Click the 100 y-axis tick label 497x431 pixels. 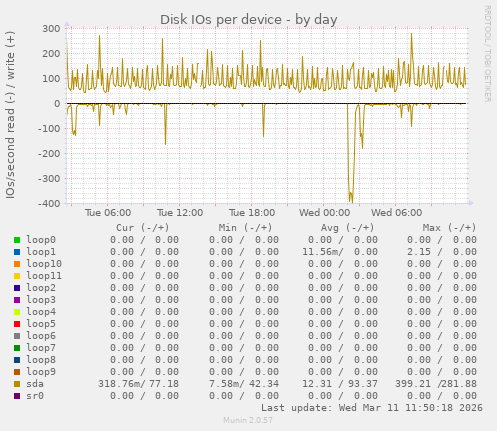[x=51, y=79]
